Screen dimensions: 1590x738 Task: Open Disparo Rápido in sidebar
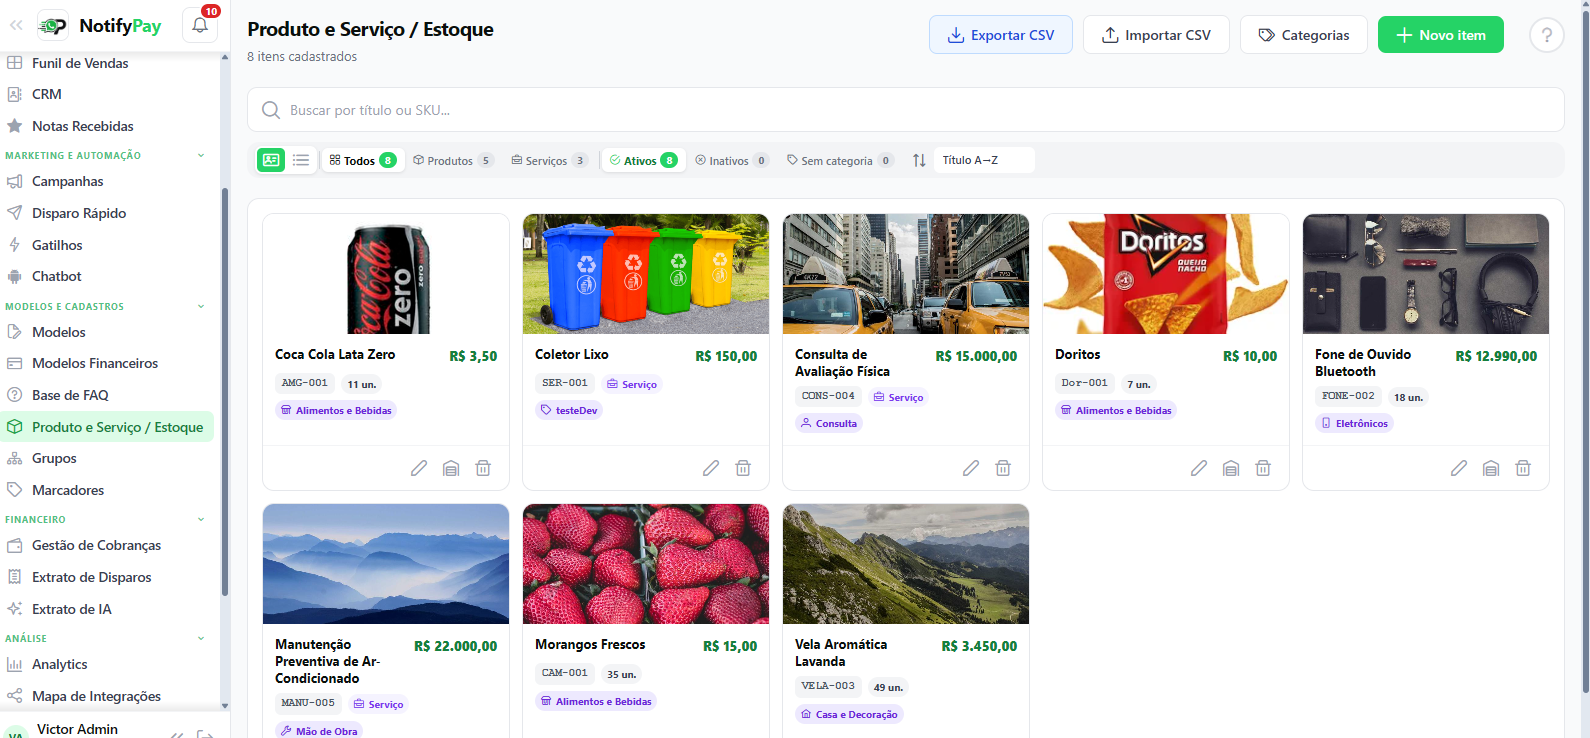[x=107, y=213]
